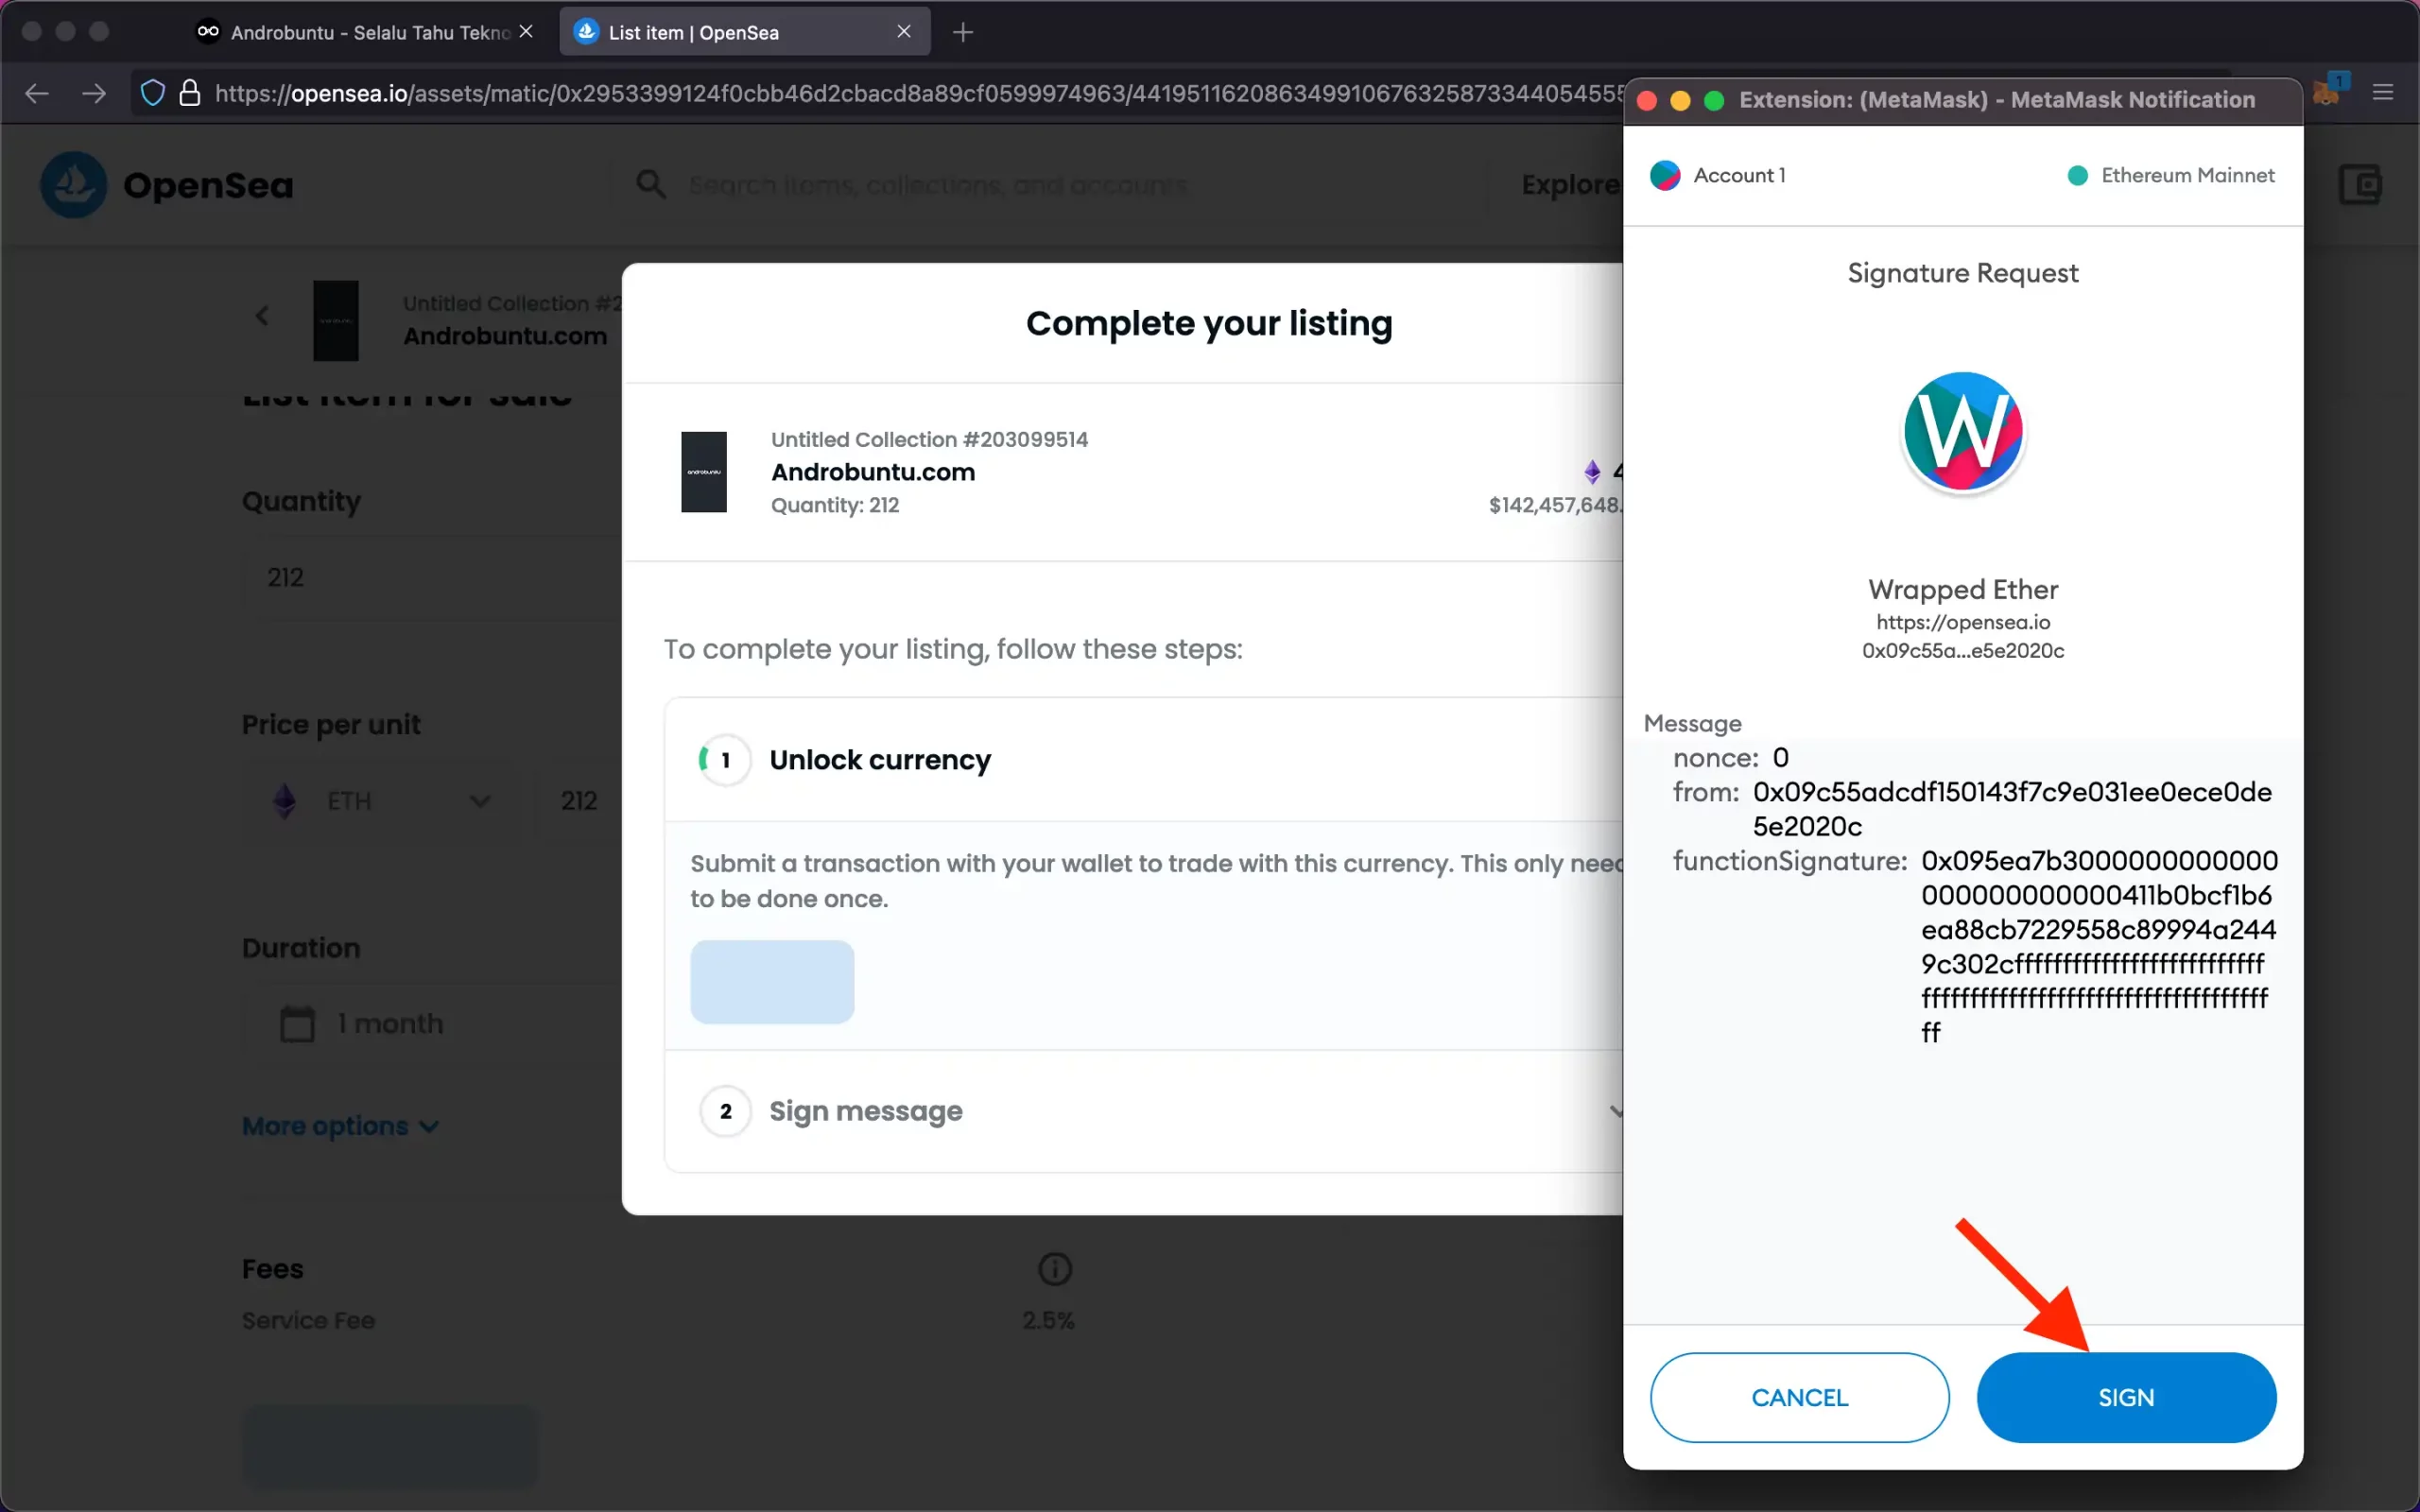This screenshot has height=1512, width=2420.
Task: Open the browser hamburger menu
Action: (2383, 93)
